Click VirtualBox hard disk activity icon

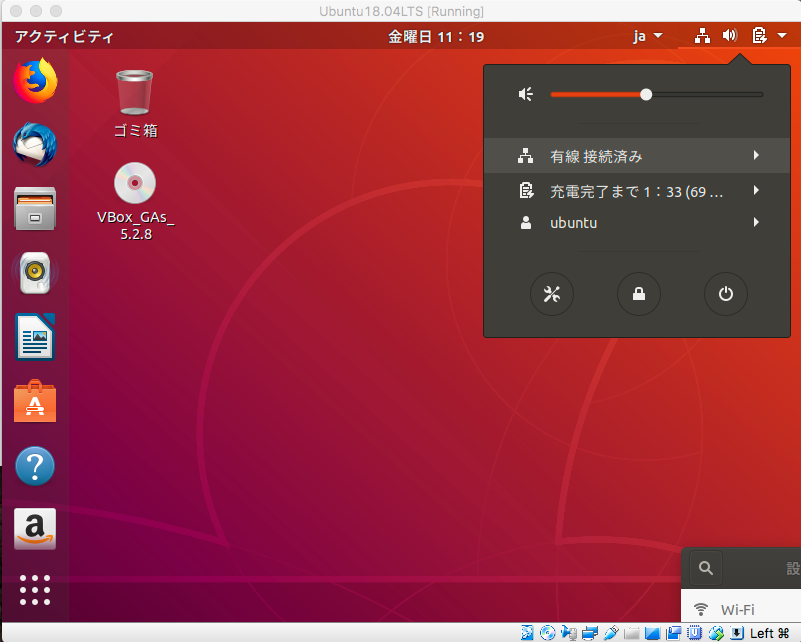[527, 633]
